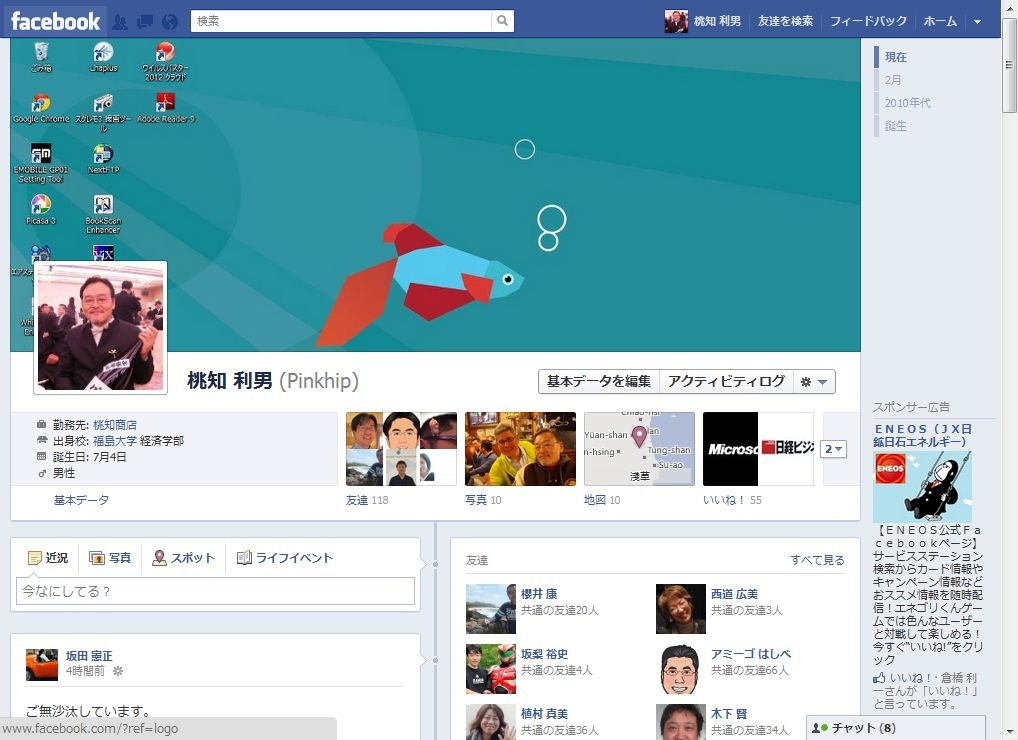Open 写真 10 photos thumbnail
This screenshot has height=740, width=1018.
pos(520,449)
